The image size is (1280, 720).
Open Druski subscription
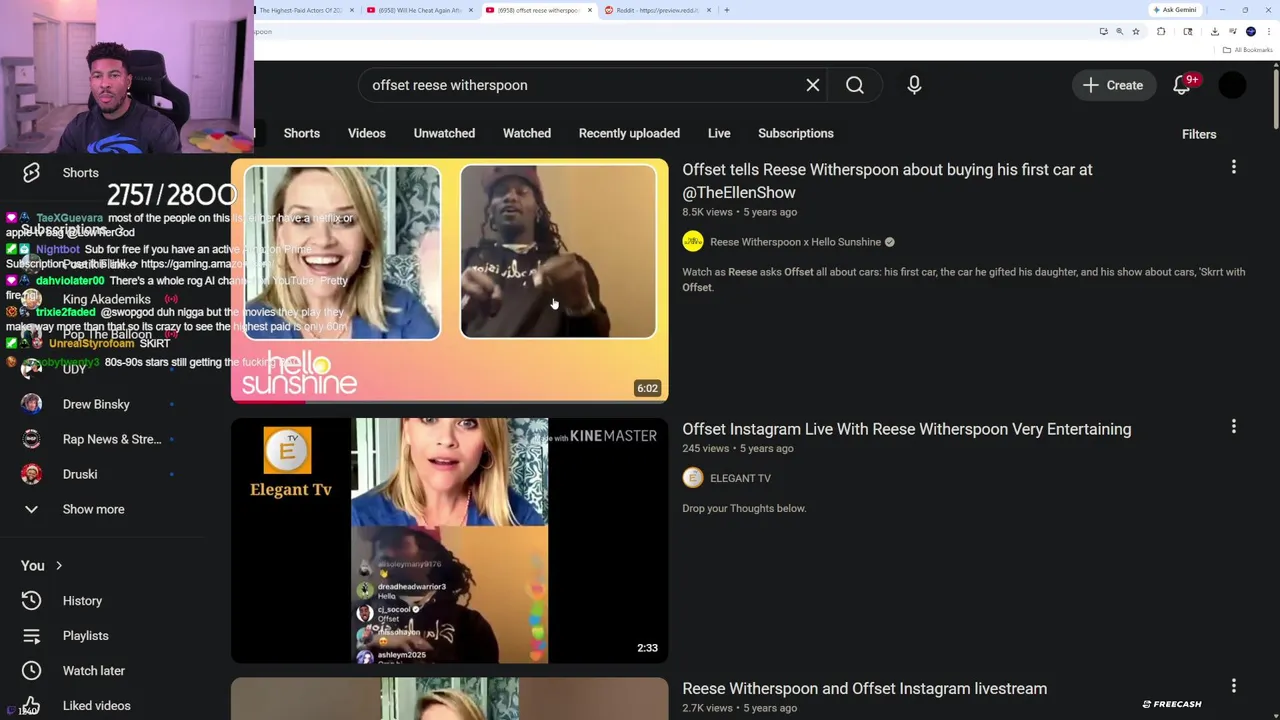(80, 474)
